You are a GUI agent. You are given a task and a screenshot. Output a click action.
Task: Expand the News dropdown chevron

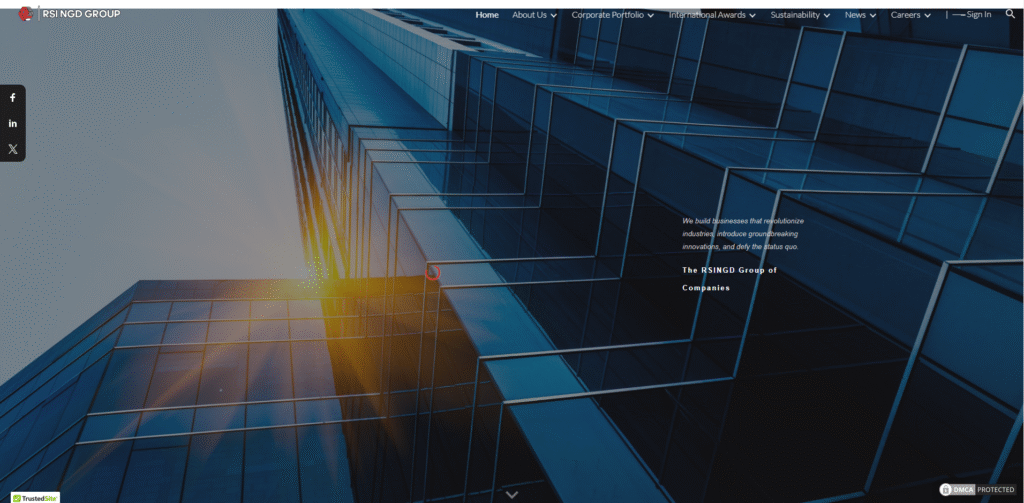873,16
